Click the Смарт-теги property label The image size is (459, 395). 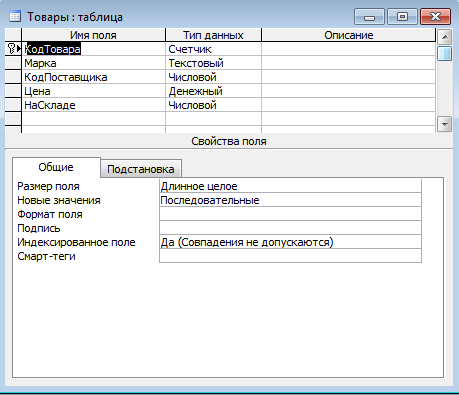tap(46, 256)
